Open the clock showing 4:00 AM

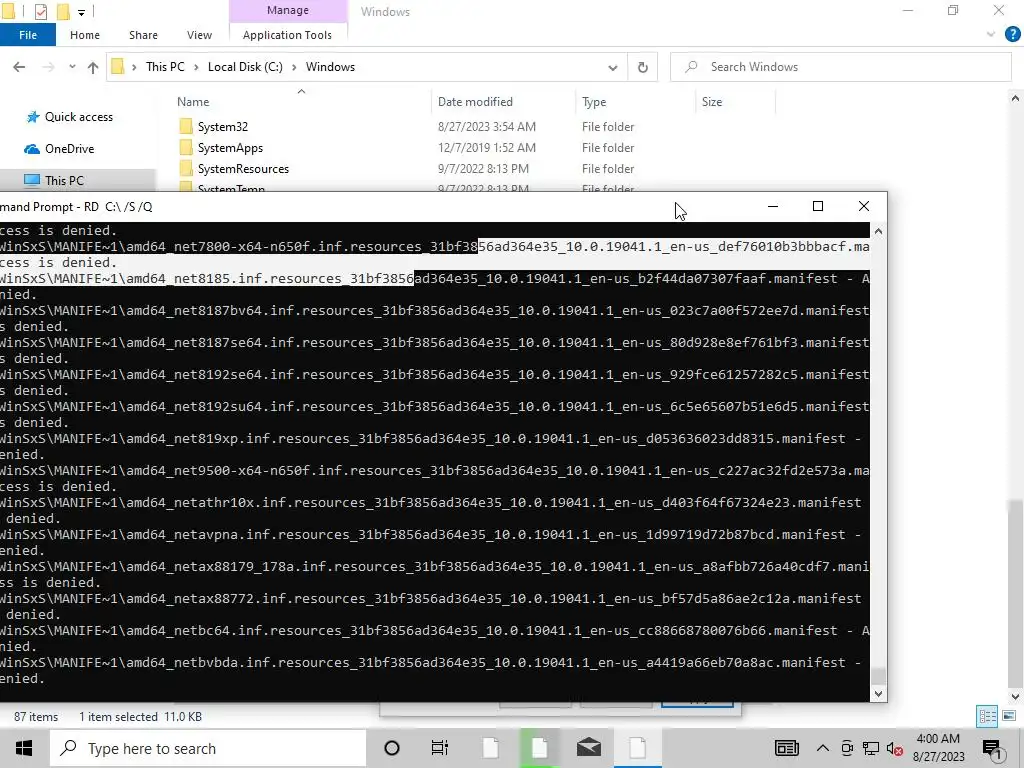pyautogui.click(x=938, y=748)
